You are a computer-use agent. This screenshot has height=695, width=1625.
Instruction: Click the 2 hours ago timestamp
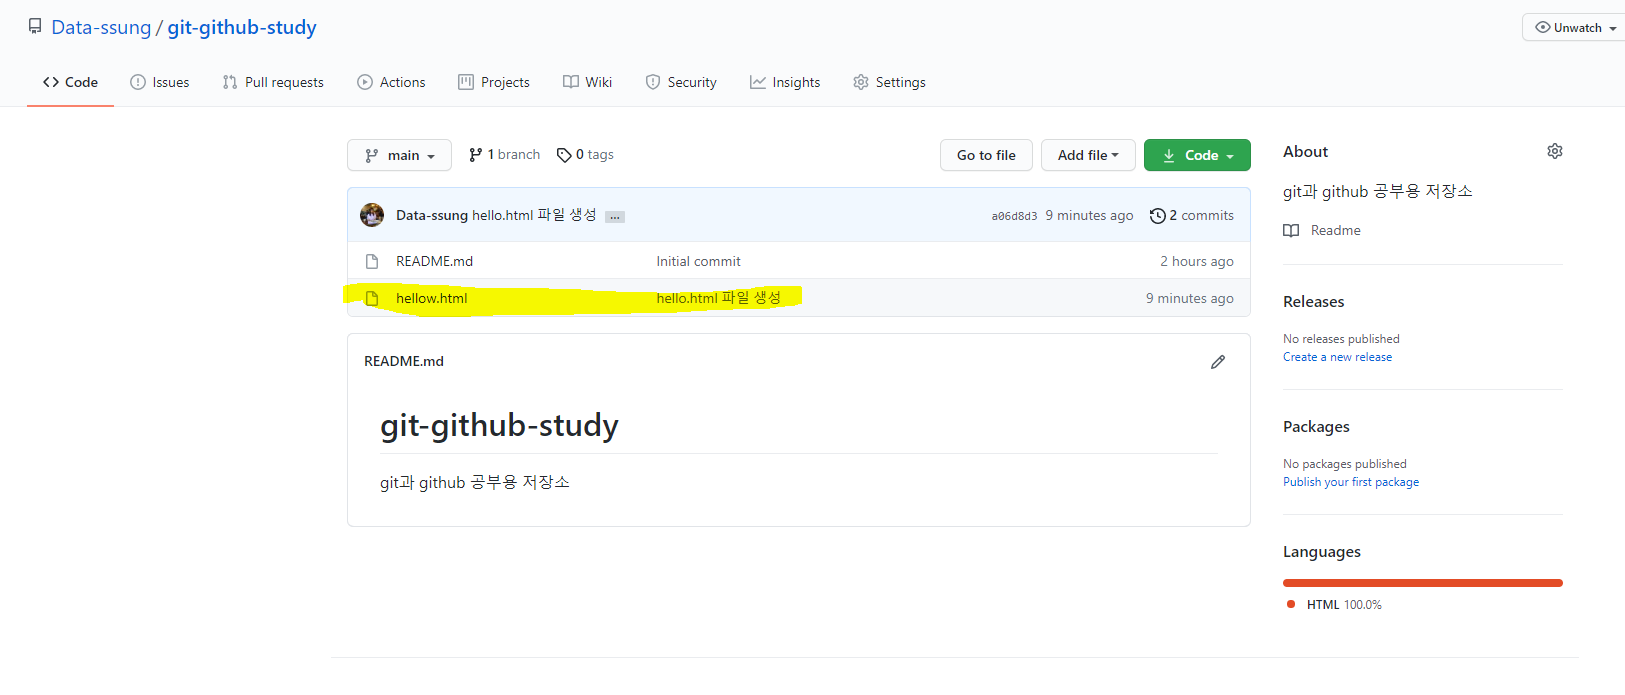coord(1197,261)
